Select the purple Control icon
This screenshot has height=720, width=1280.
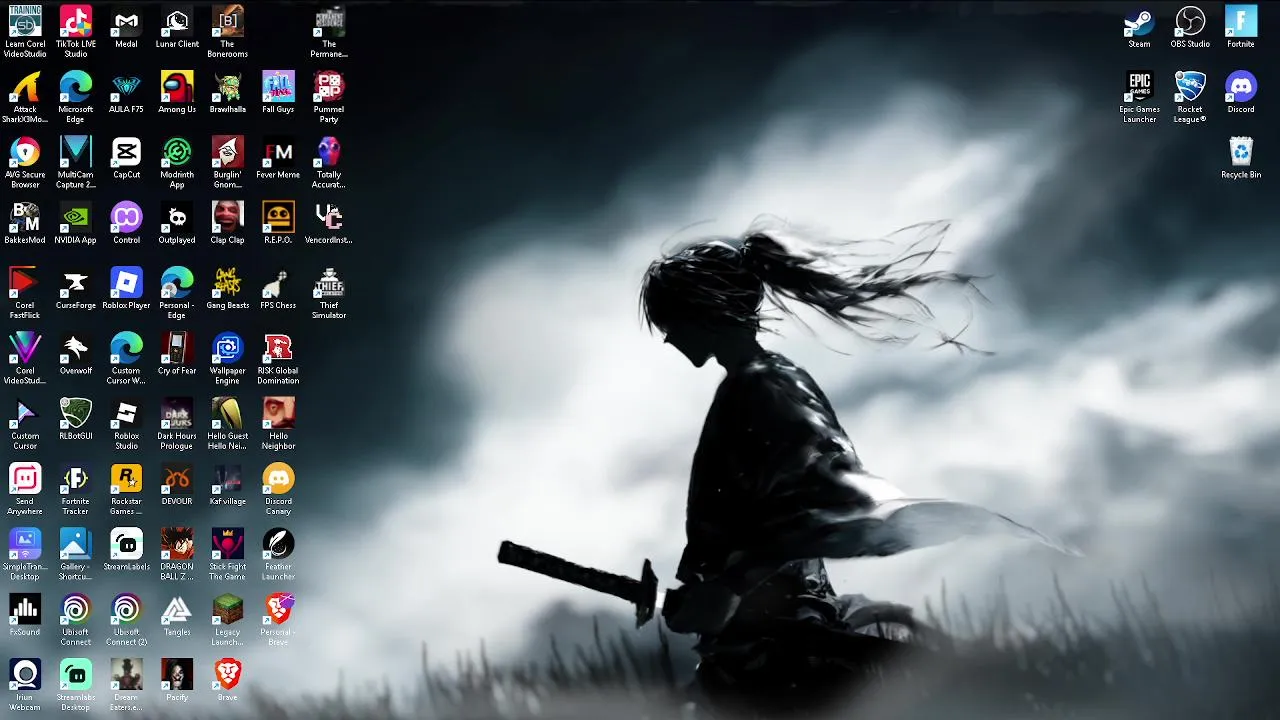(126, 223)
